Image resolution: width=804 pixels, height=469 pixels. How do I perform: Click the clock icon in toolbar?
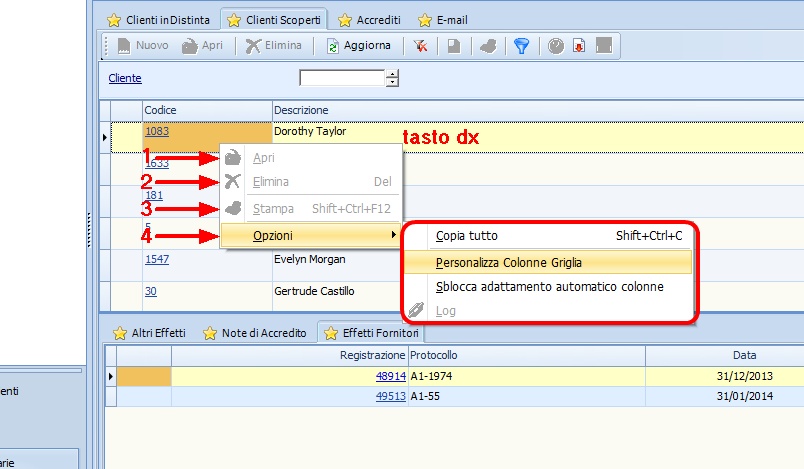point(556,46)
